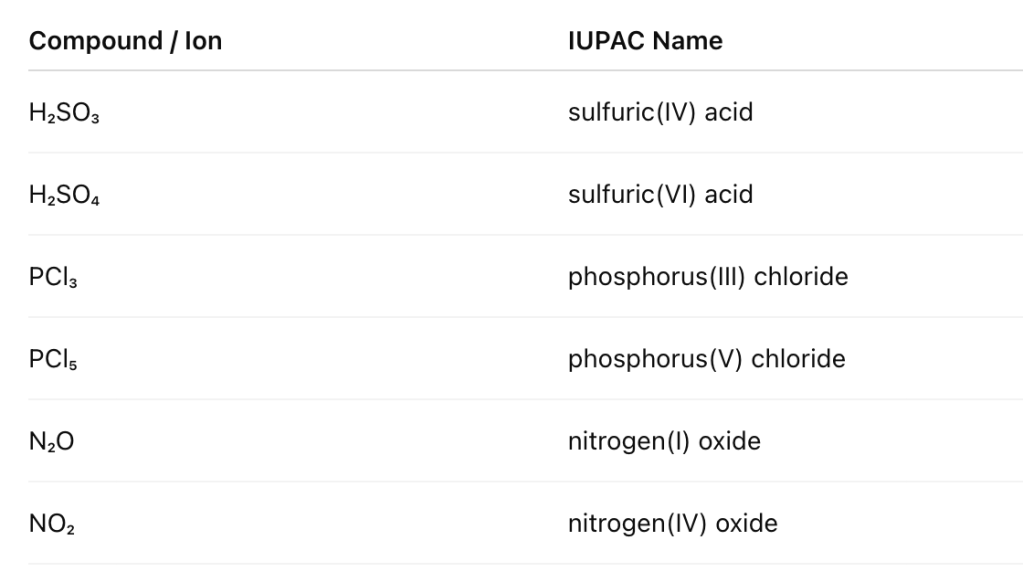The image size is (1023, 572).
Task: Click "(III)" in phosphorus(III) chloride
Action: [x=723, y=276]
